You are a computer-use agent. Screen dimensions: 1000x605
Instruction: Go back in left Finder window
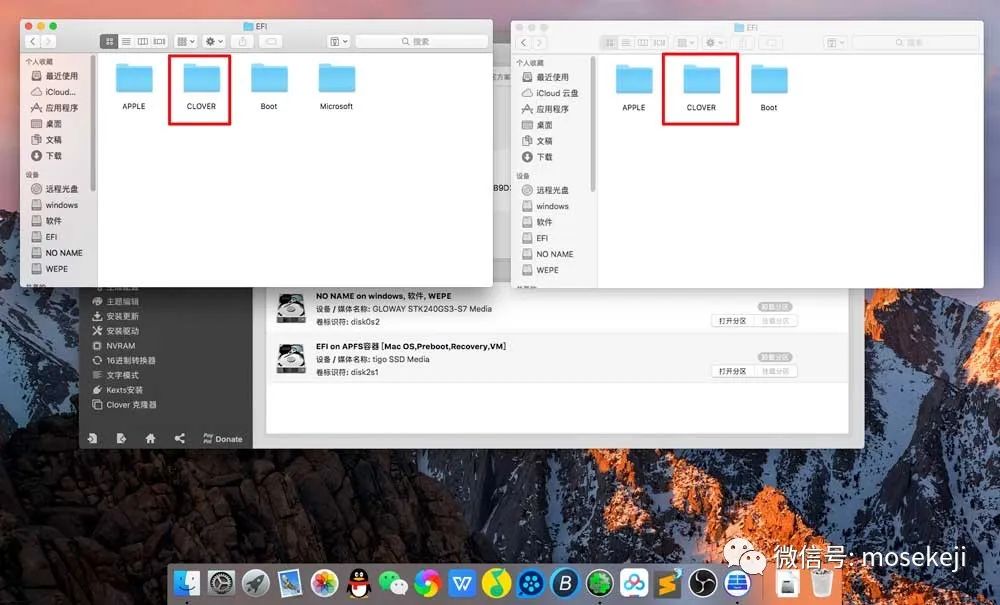point(33,41)
